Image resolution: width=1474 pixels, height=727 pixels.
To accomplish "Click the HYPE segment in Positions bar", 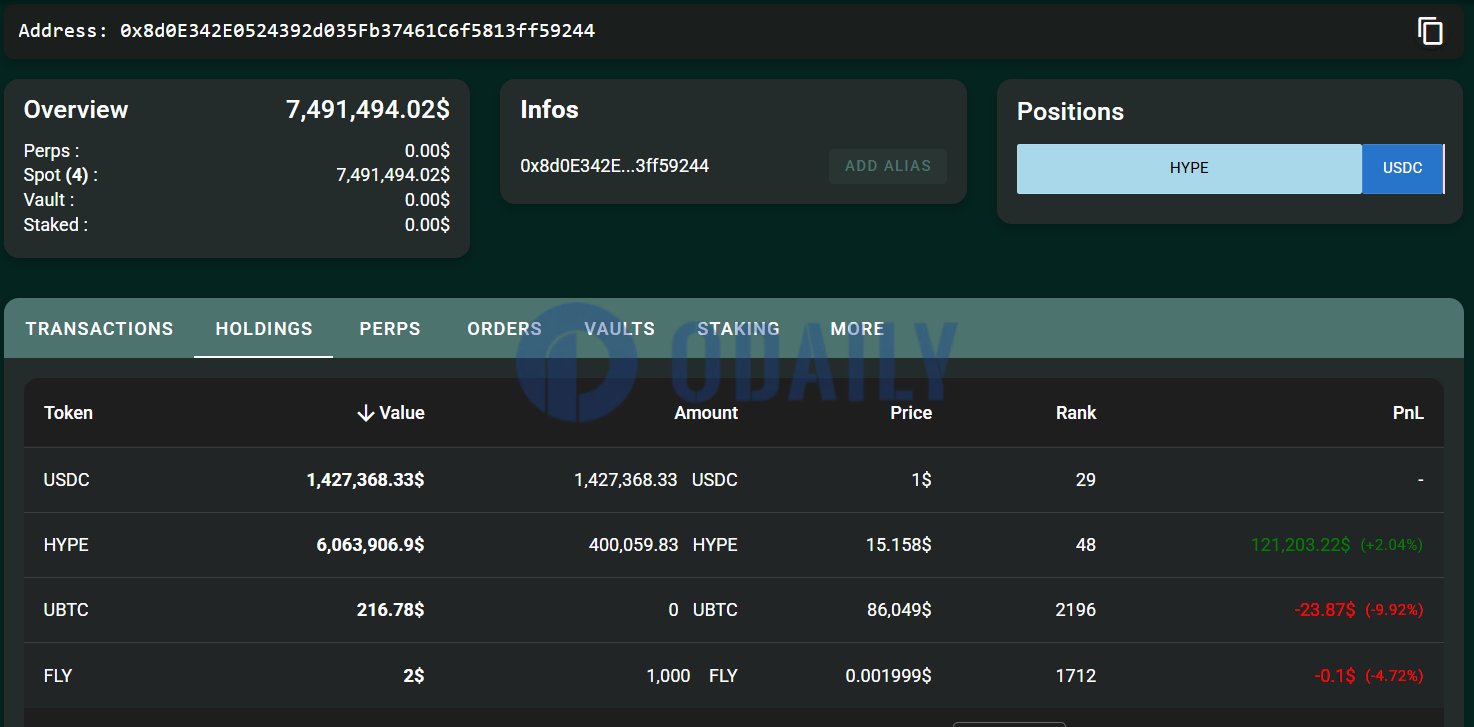I will click(1189, 169).
